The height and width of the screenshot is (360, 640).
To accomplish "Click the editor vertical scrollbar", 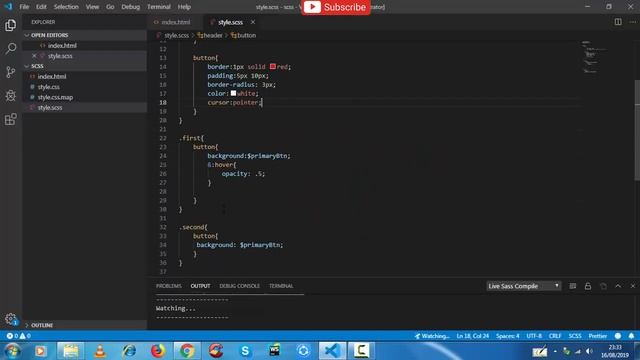I will point(637,130).
